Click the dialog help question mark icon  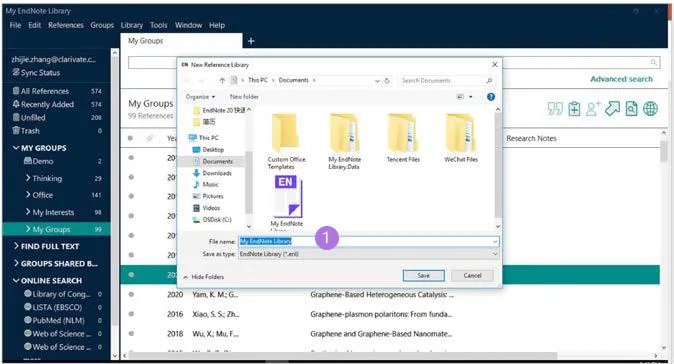[x=491, y=97]
